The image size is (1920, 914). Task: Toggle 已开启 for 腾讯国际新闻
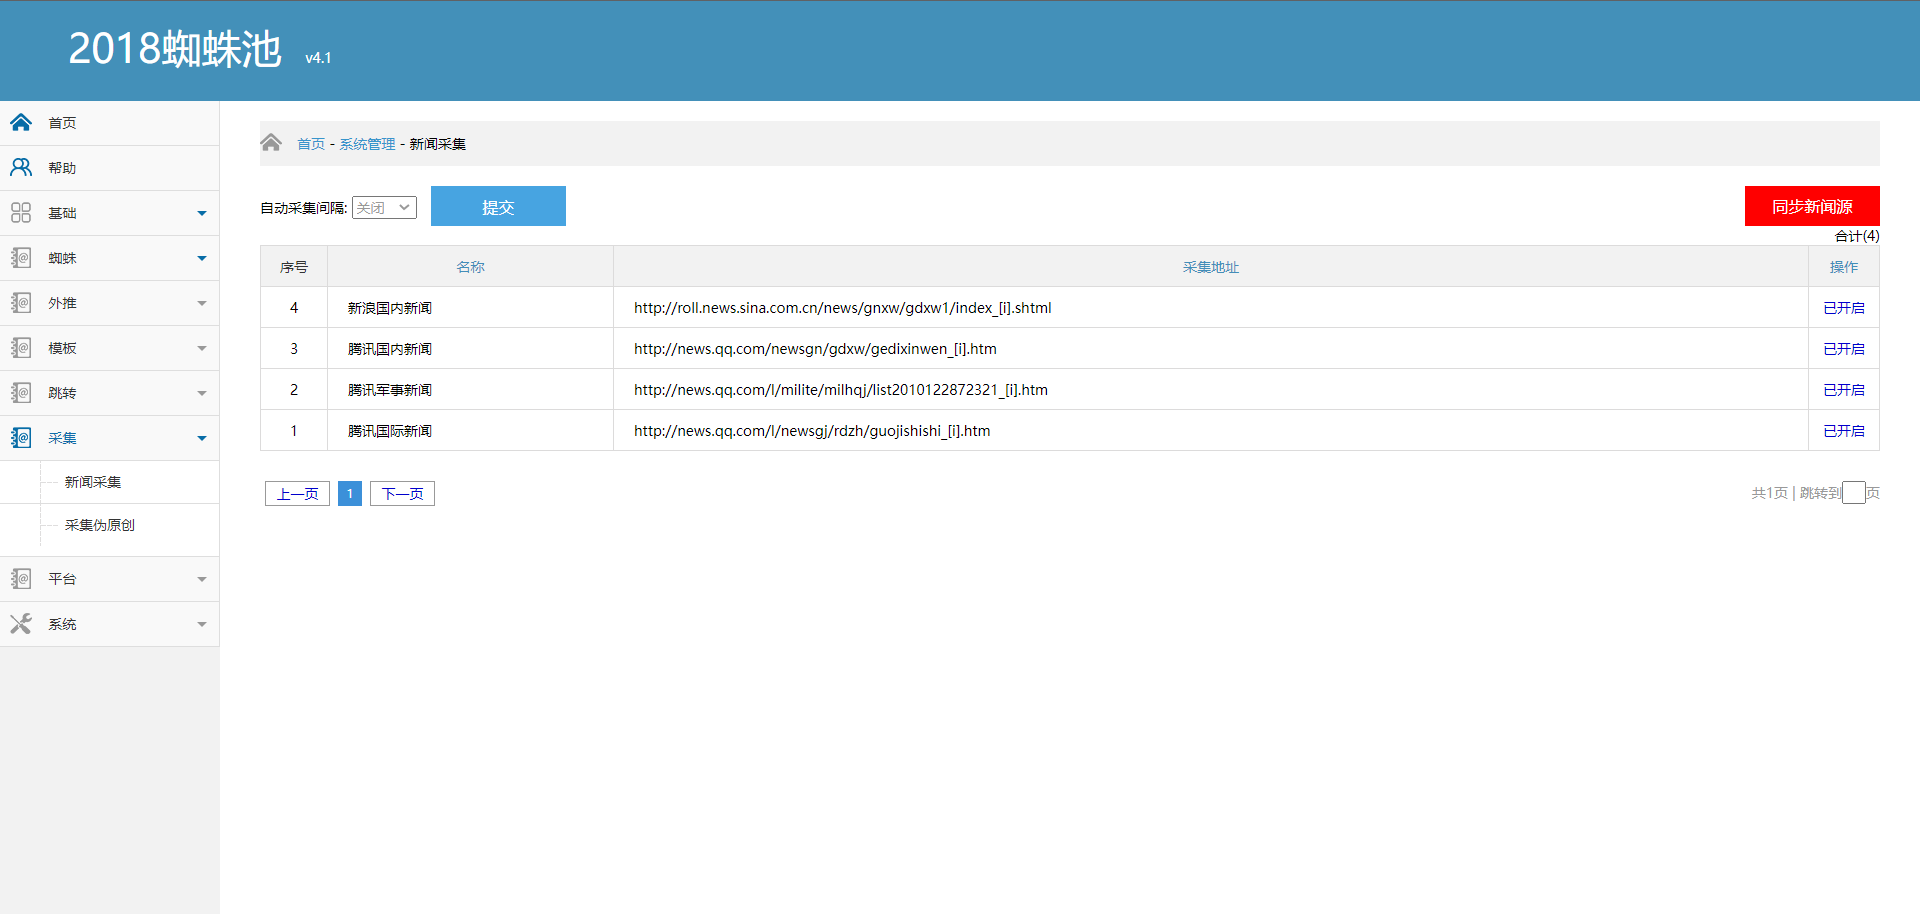click(x=1844, y=431)
